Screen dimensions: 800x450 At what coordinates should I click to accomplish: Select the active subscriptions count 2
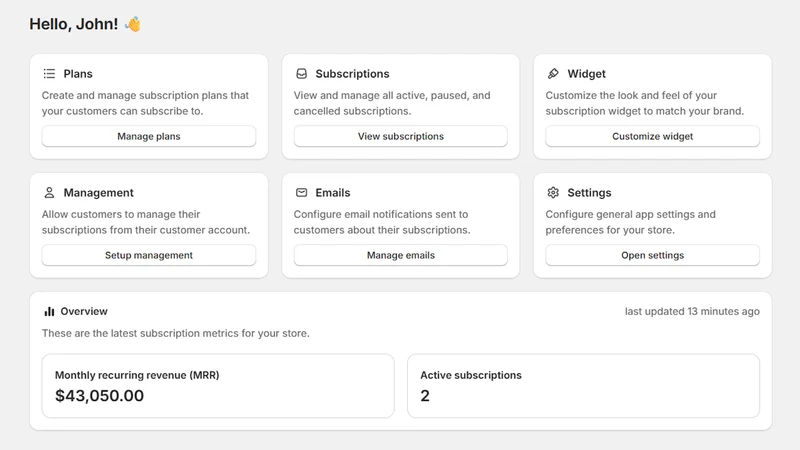pos(425,395)
